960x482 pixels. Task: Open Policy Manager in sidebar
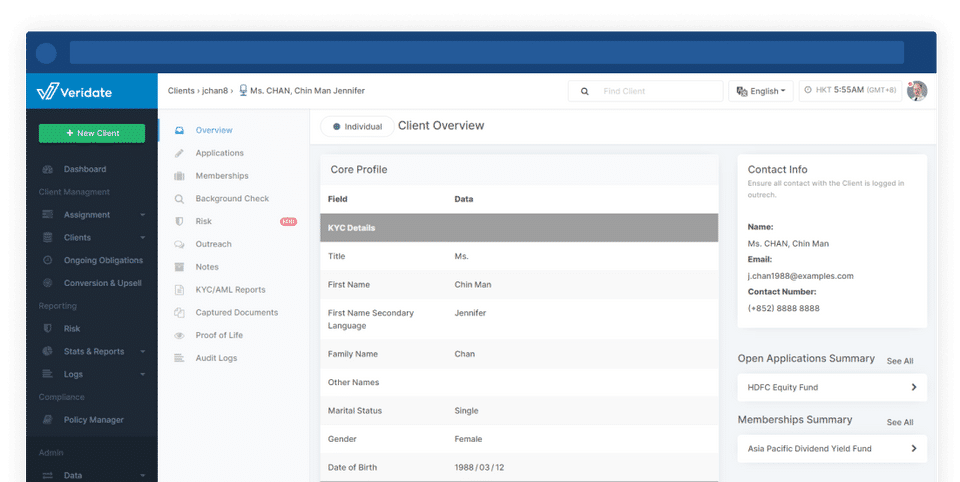click(x=94, y=420)
